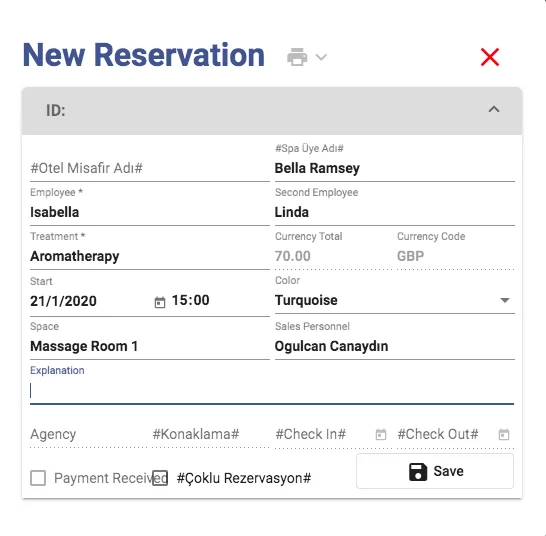
Task: Toggle the #Çoklu Rezervasyon# checkbox
Action: [160, 478]
